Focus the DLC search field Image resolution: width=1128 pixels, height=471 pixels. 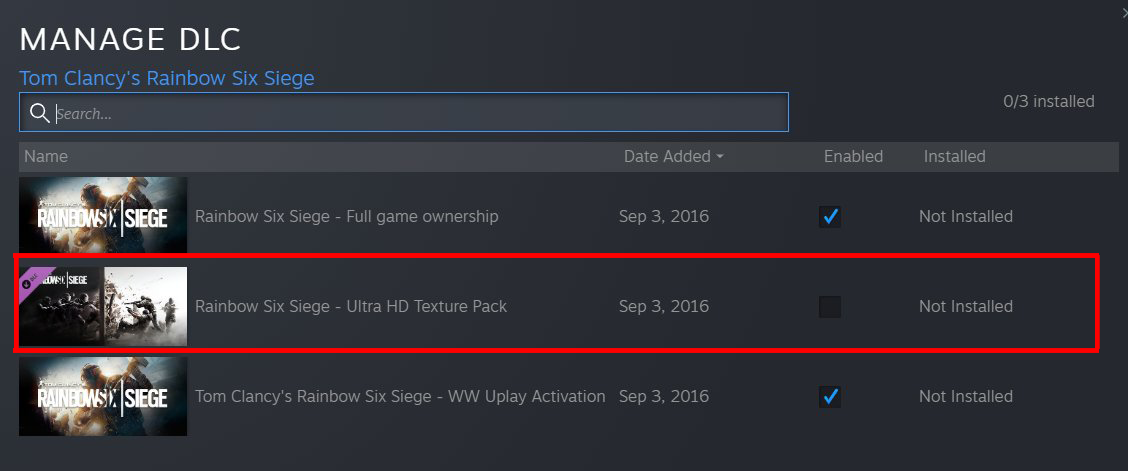(x=420, y=113)
